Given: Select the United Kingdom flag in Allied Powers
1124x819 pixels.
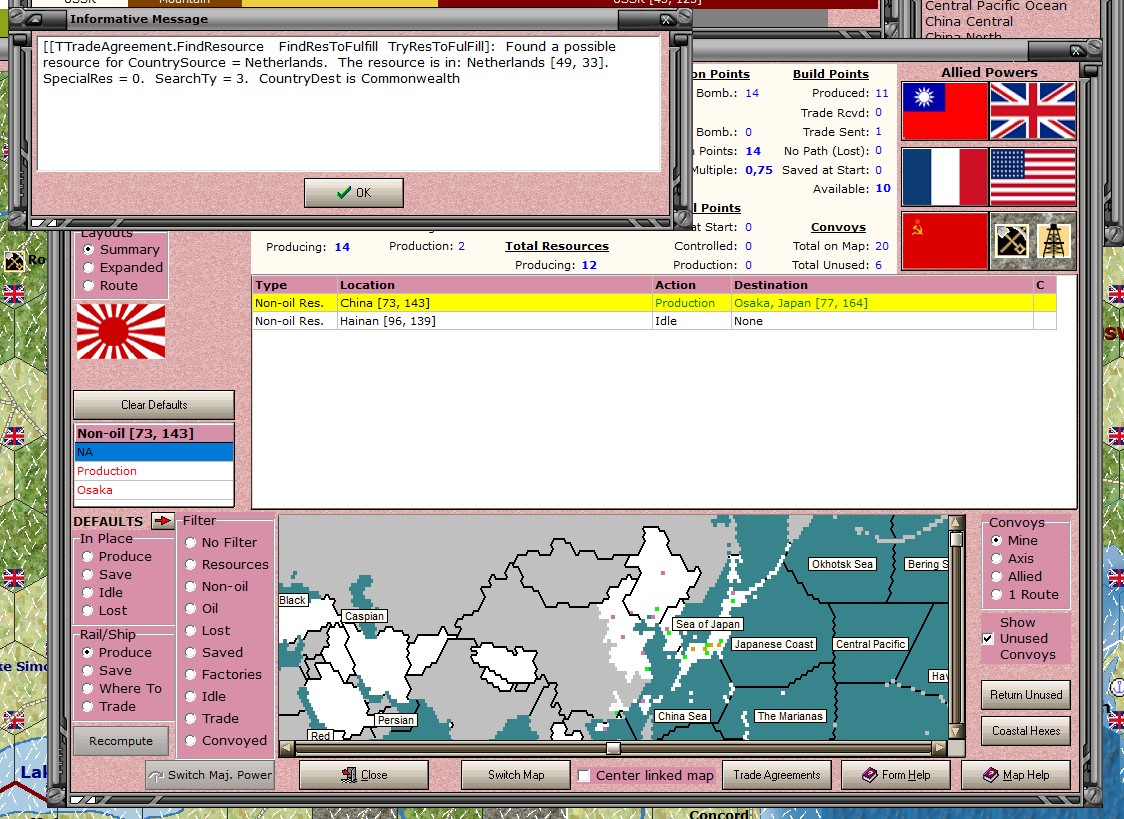Looking at the screenshot, I should click(1033, 110).
